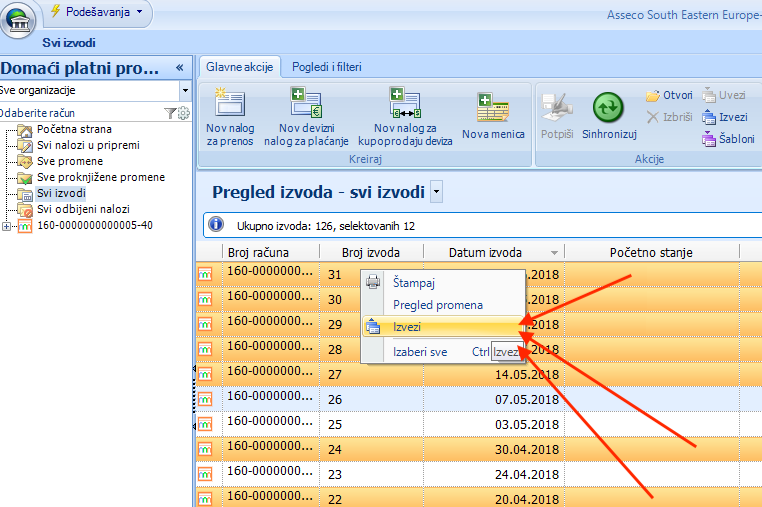Click Izbriši in the Akcije group
This screenshot has width=762, height=507.
(x=669, y=117)
